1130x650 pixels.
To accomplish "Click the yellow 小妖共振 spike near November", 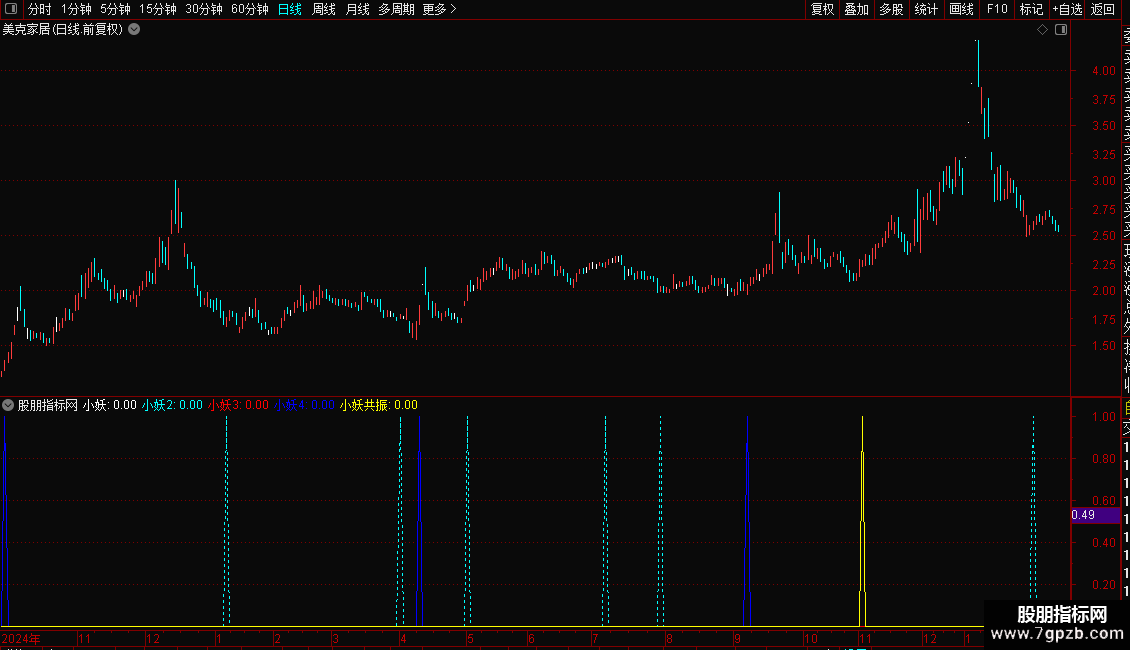I will pyautogui.click(x=862, y=521).
